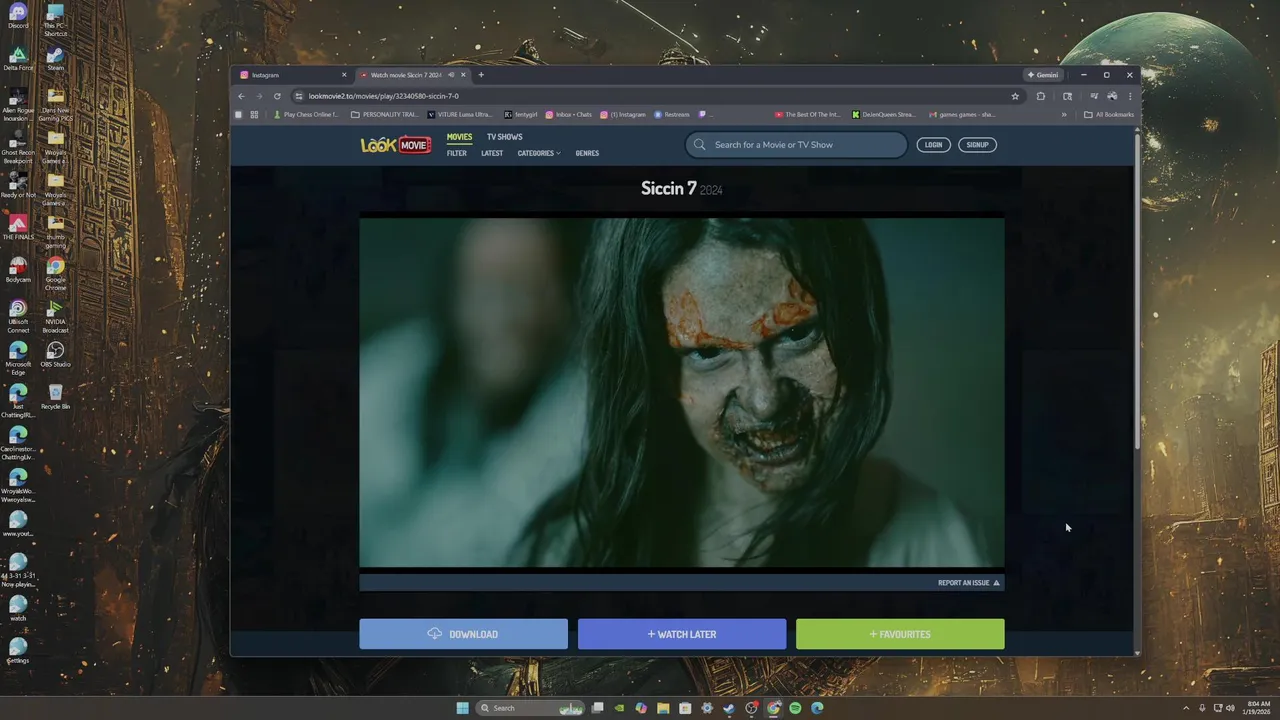Add movie to FAVOURITES
This screenshot has height=720, width=1280.
(x=900, y=634)
